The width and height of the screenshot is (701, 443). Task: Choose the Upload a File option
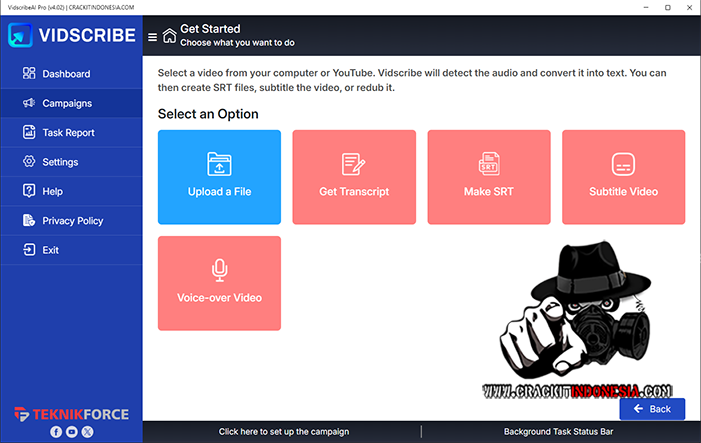click(x=219, y=177)
